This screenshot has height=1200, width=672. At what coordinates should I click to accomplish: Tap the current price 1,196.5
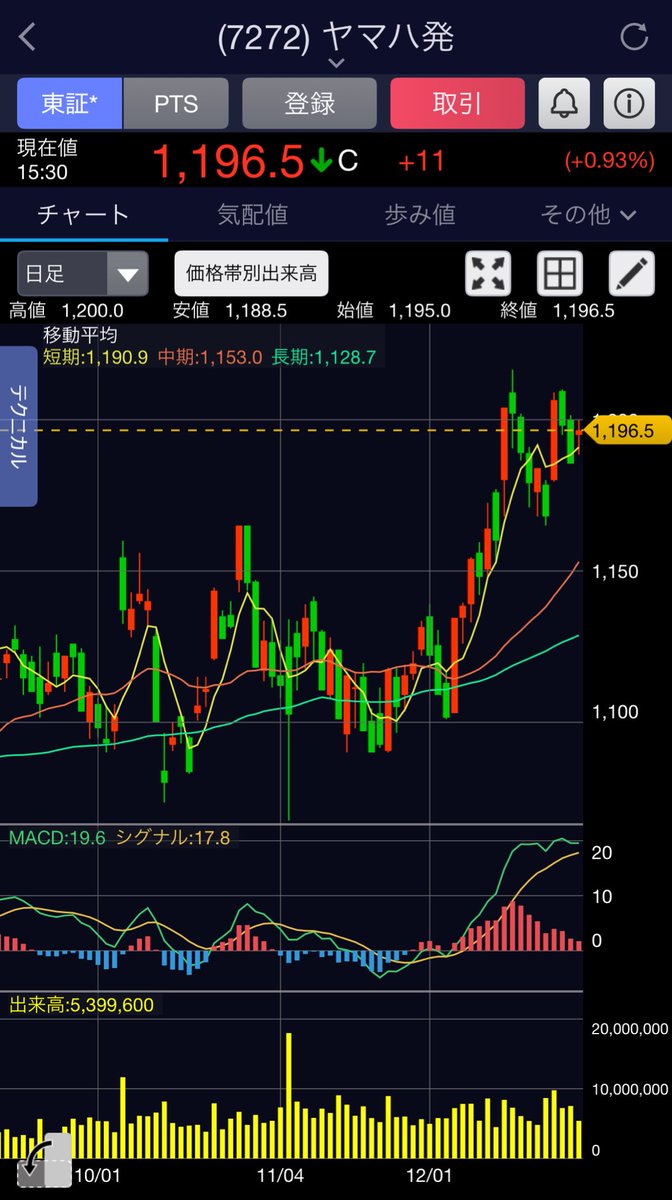[226, 161]
